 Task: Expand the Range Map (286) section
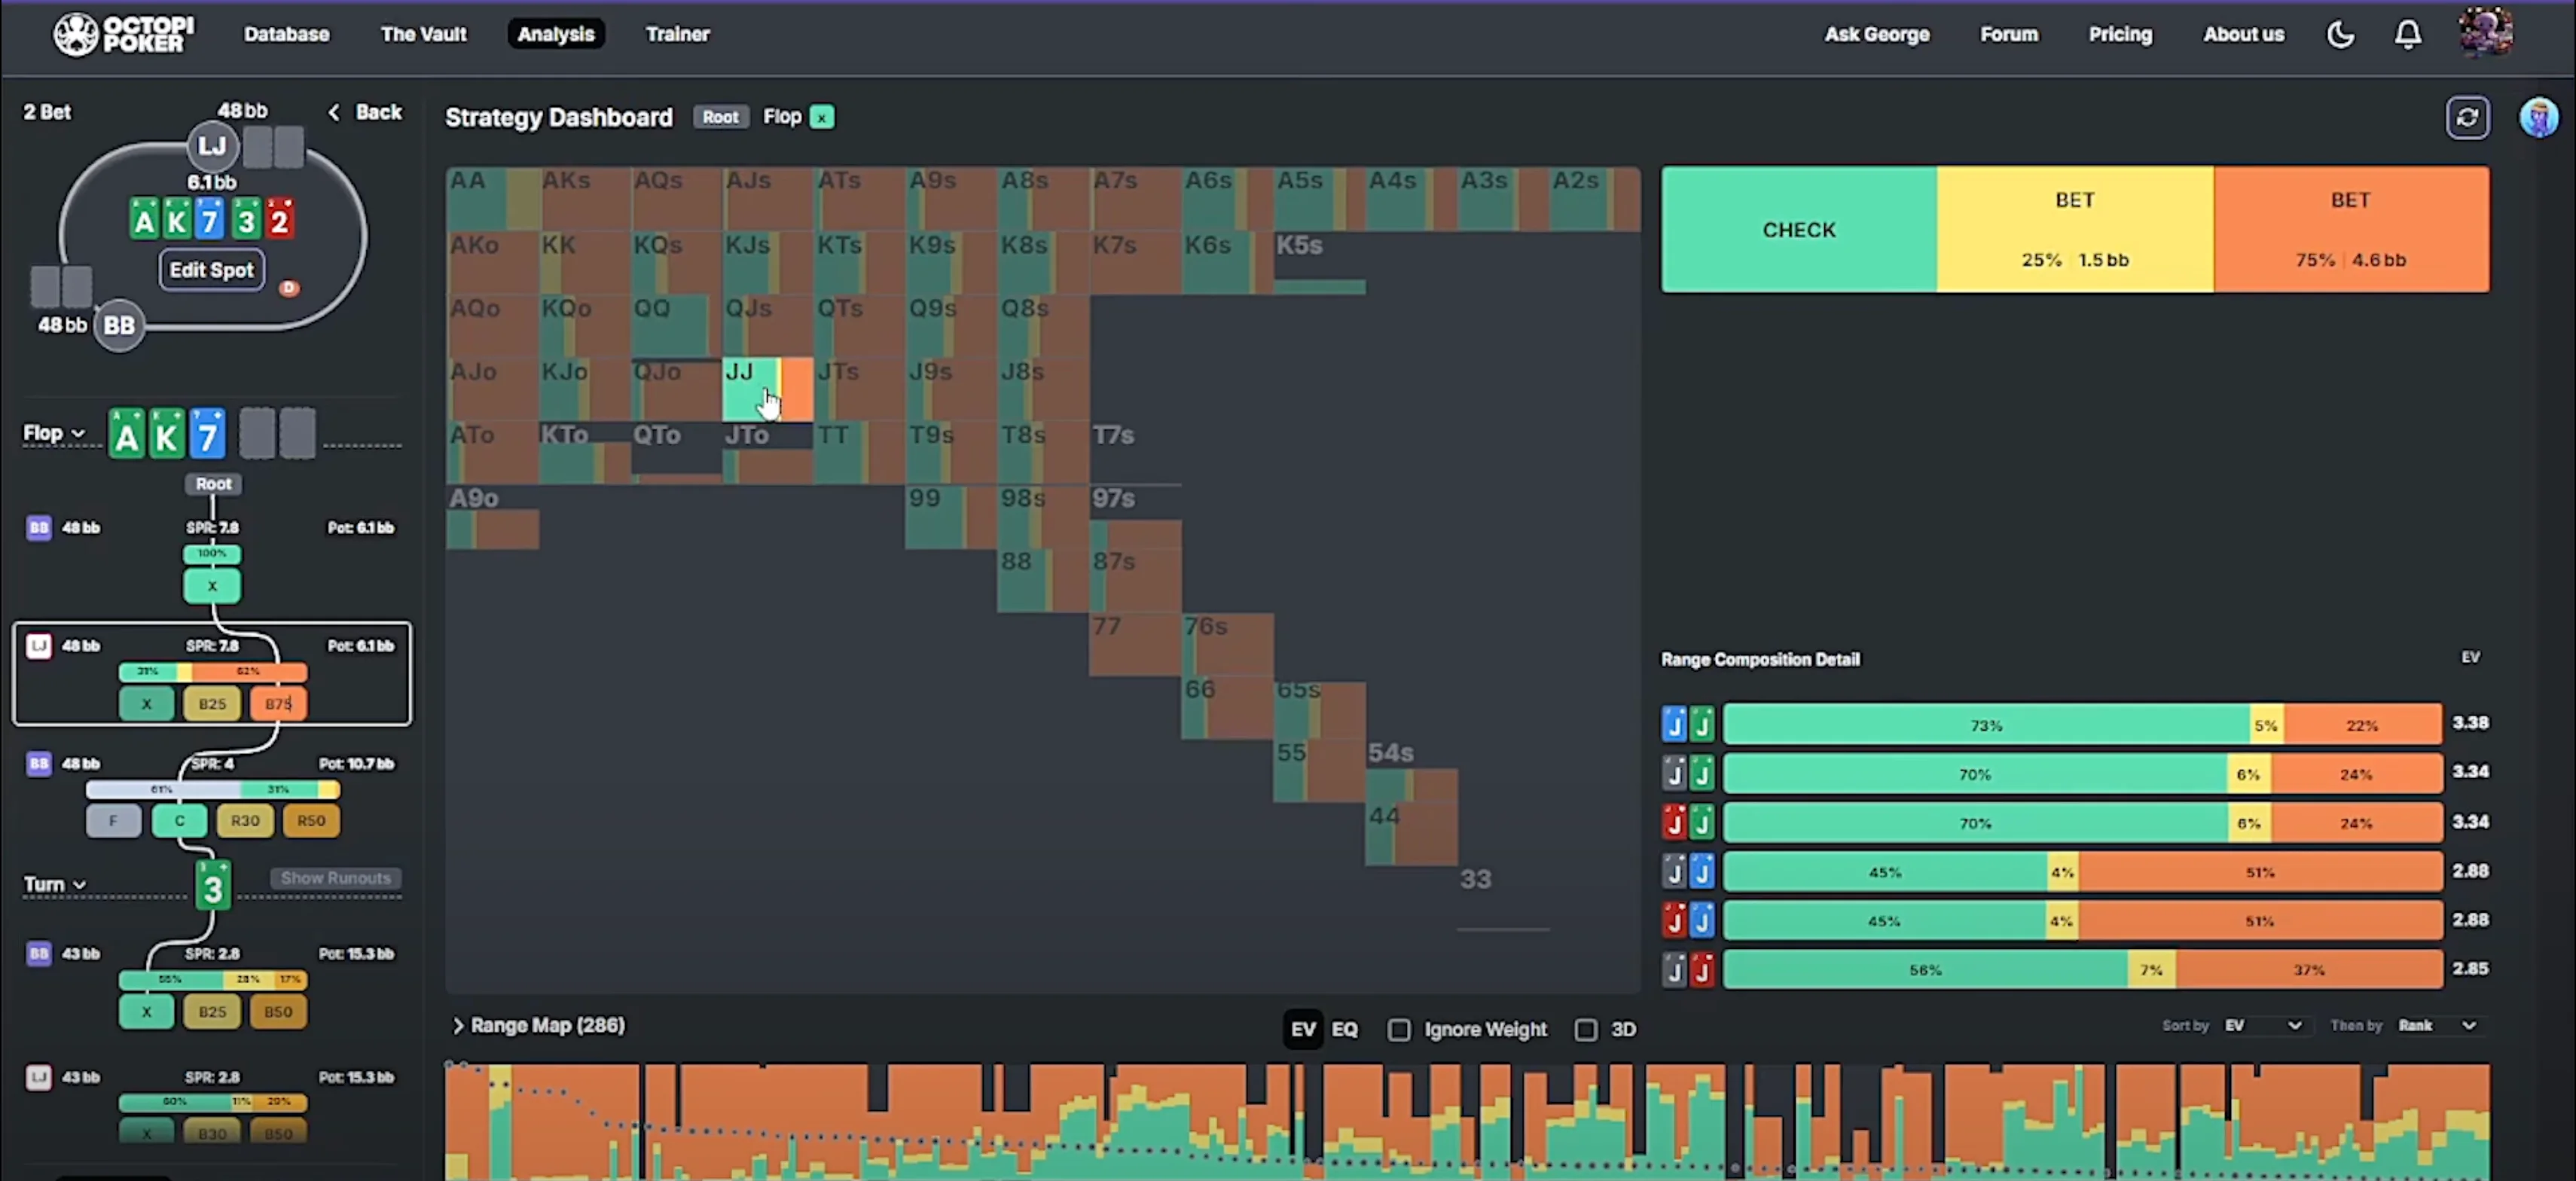click(539, 1025)
